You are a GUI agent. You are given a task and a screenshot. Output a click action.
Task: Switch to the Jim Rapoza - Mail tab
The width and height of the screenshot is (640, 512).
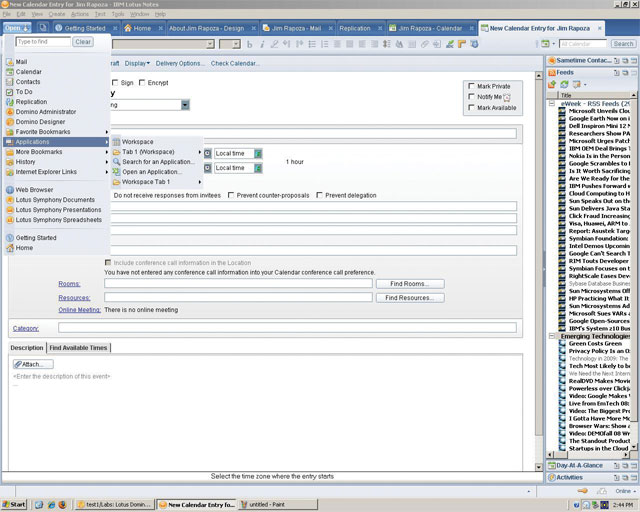click(296, 28)
